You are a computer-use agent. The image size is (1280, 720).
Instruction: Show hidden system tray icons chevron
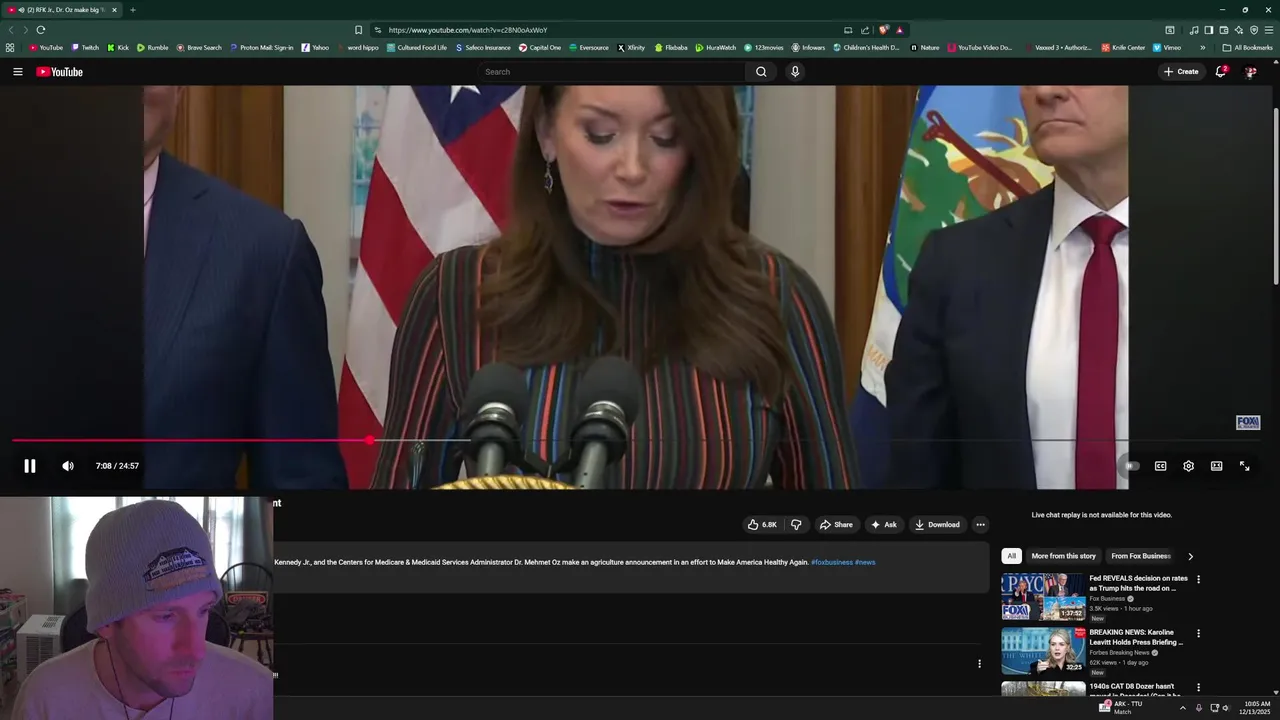click(x=1183, y=708)
